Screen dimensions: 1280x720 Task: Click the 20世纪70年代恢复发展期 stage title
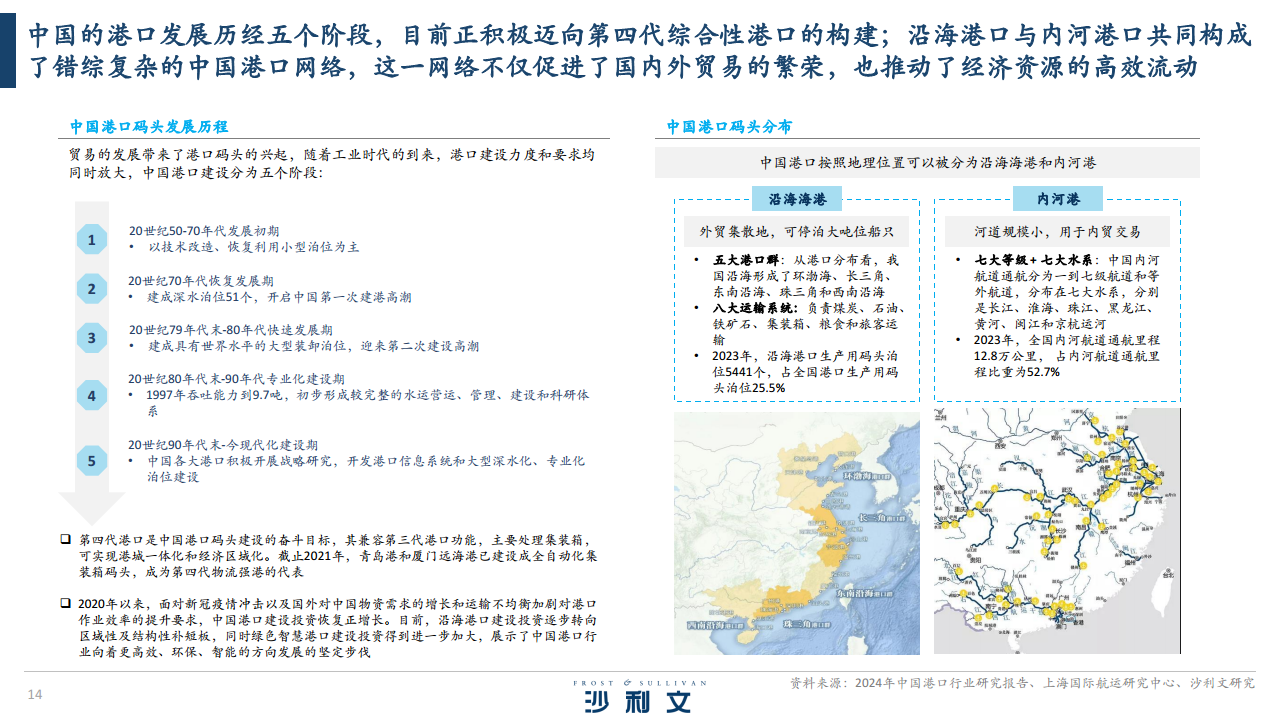click(201, 281)
